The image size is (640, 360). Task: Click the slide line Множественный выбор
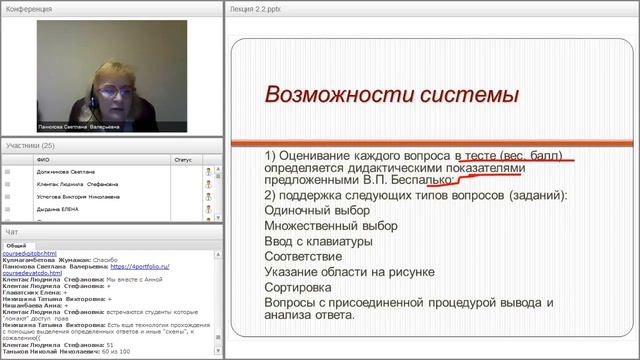tap(331, 226)
